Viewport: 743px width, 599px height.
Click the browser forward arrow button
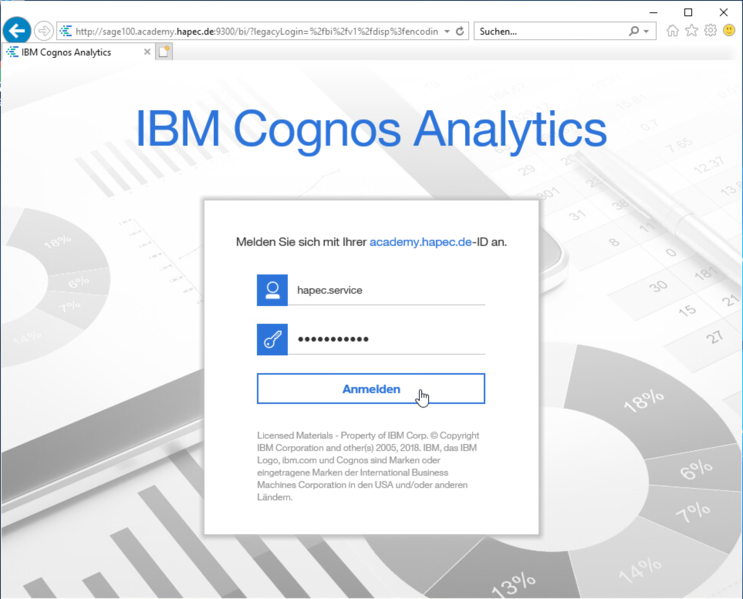[44, 31]
